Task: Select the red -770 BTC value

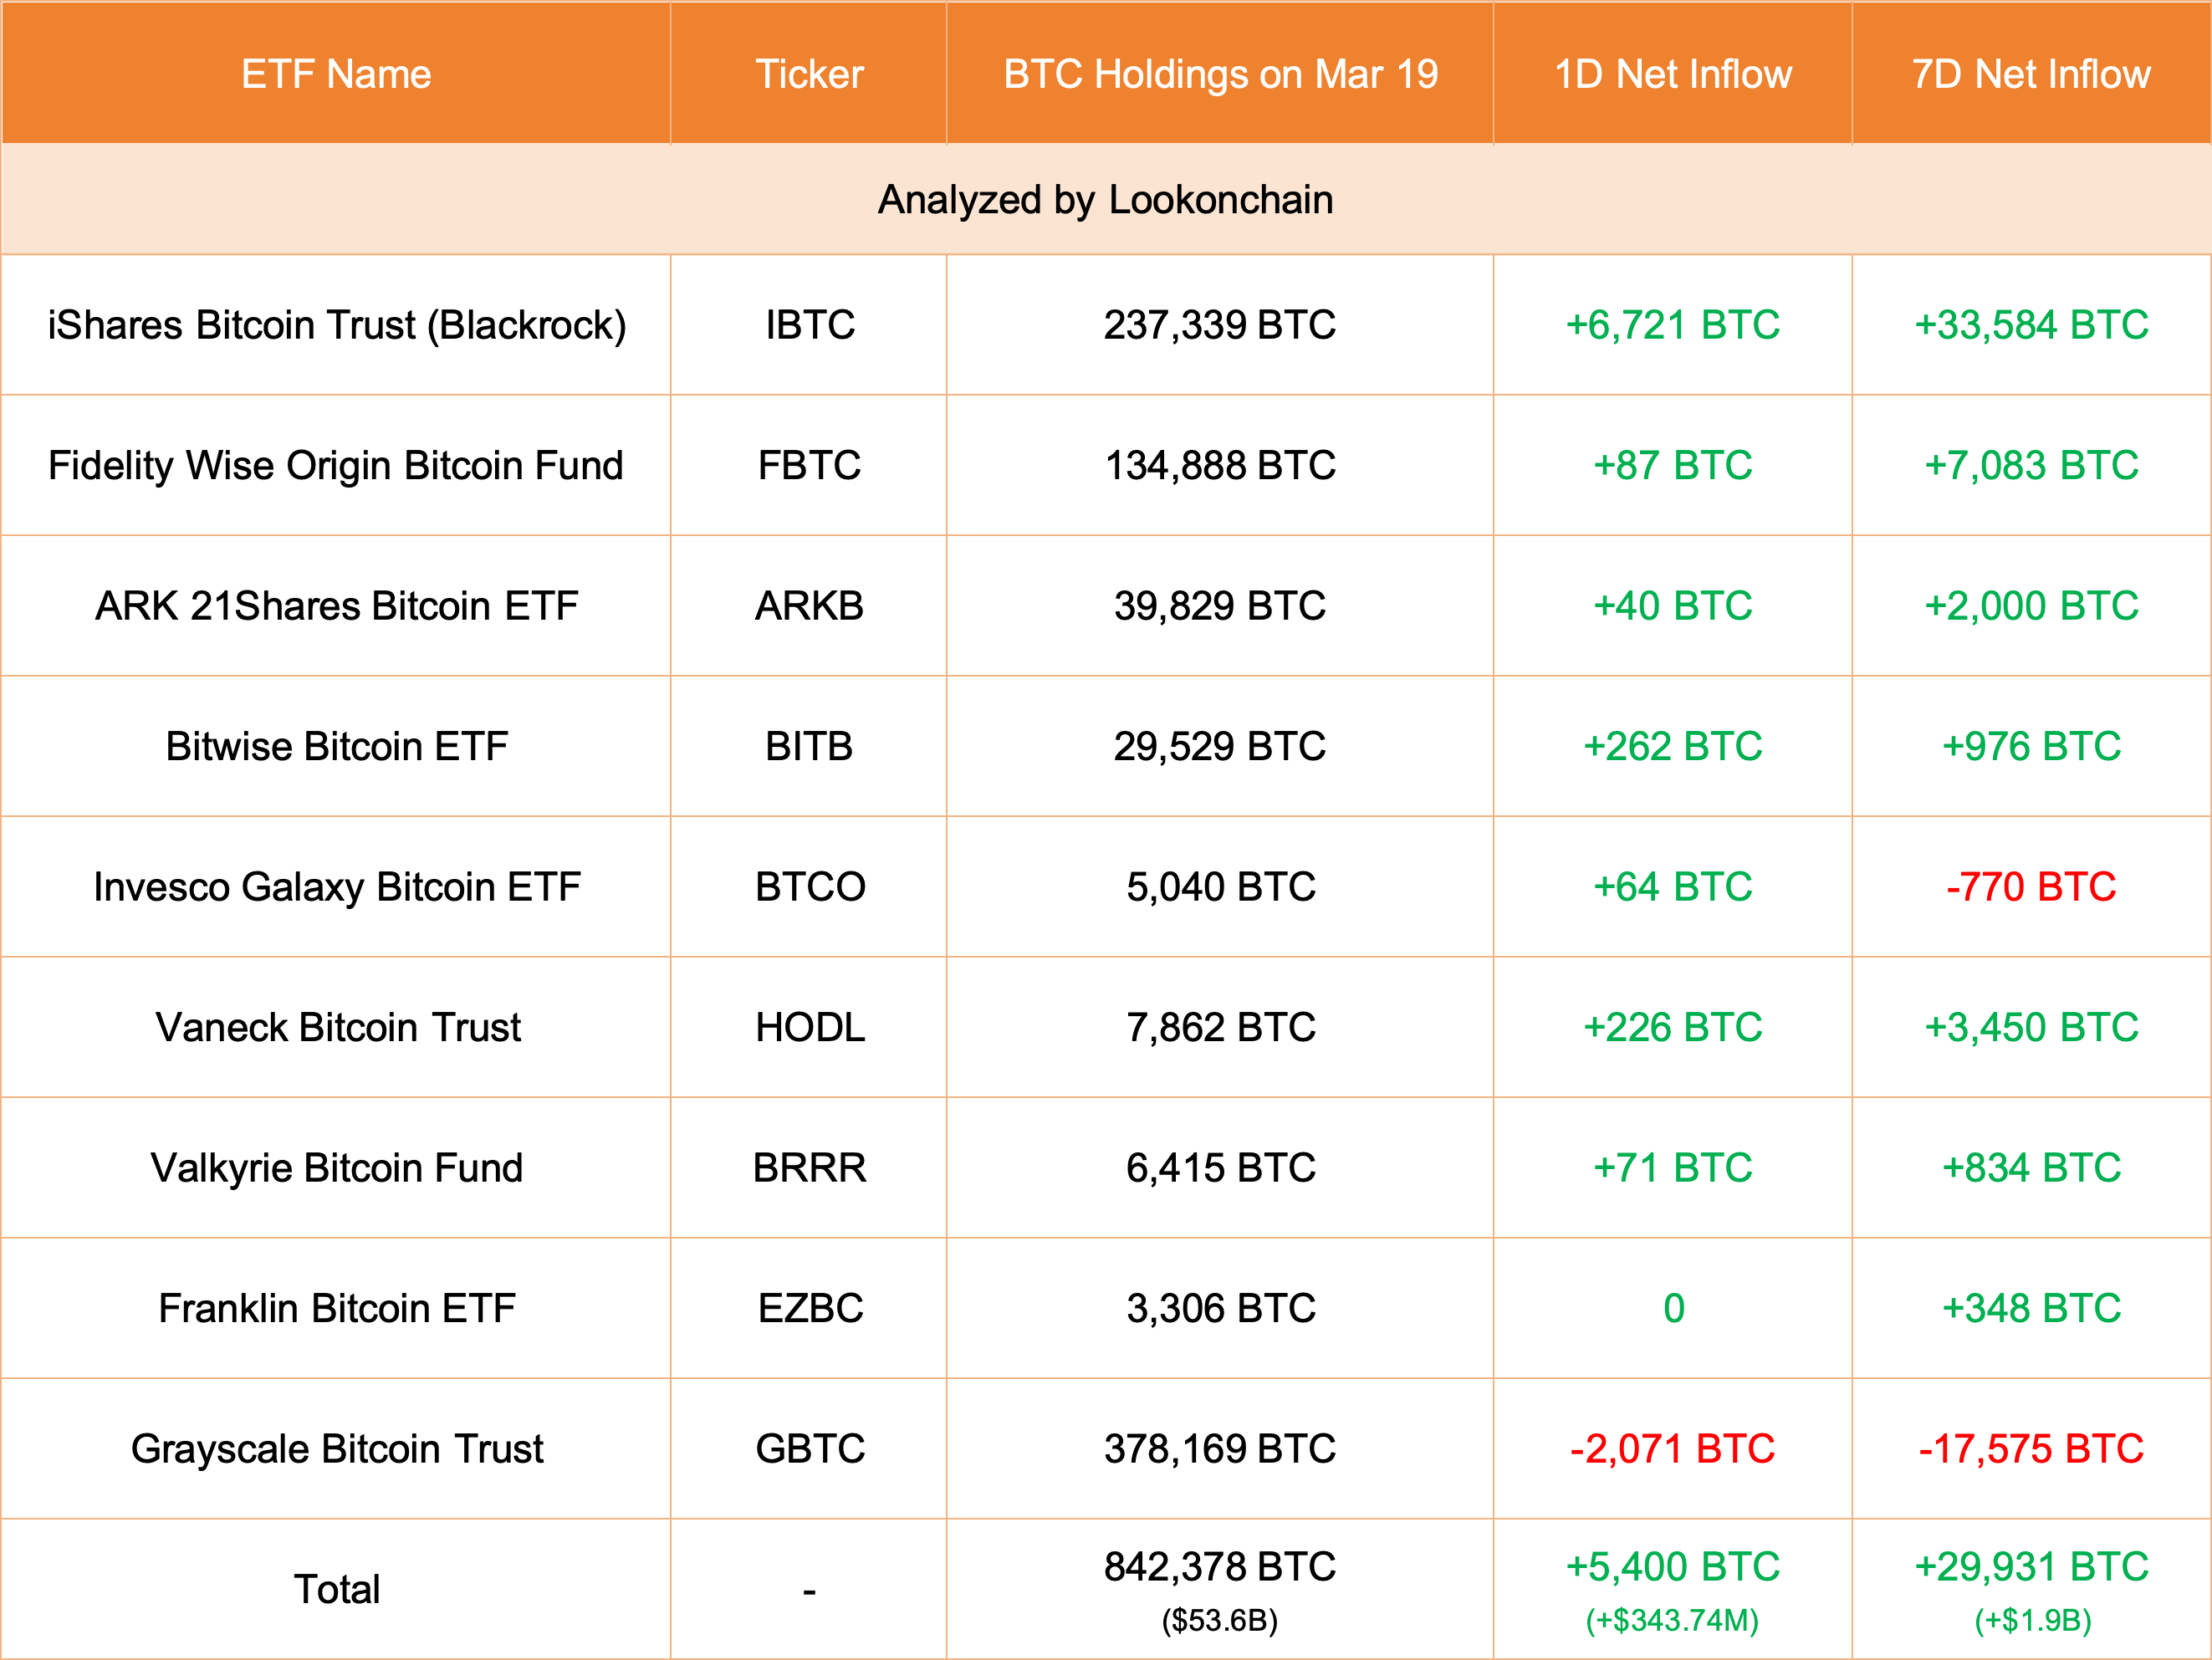Action: pyautogui.click(x=2031, y=887)
